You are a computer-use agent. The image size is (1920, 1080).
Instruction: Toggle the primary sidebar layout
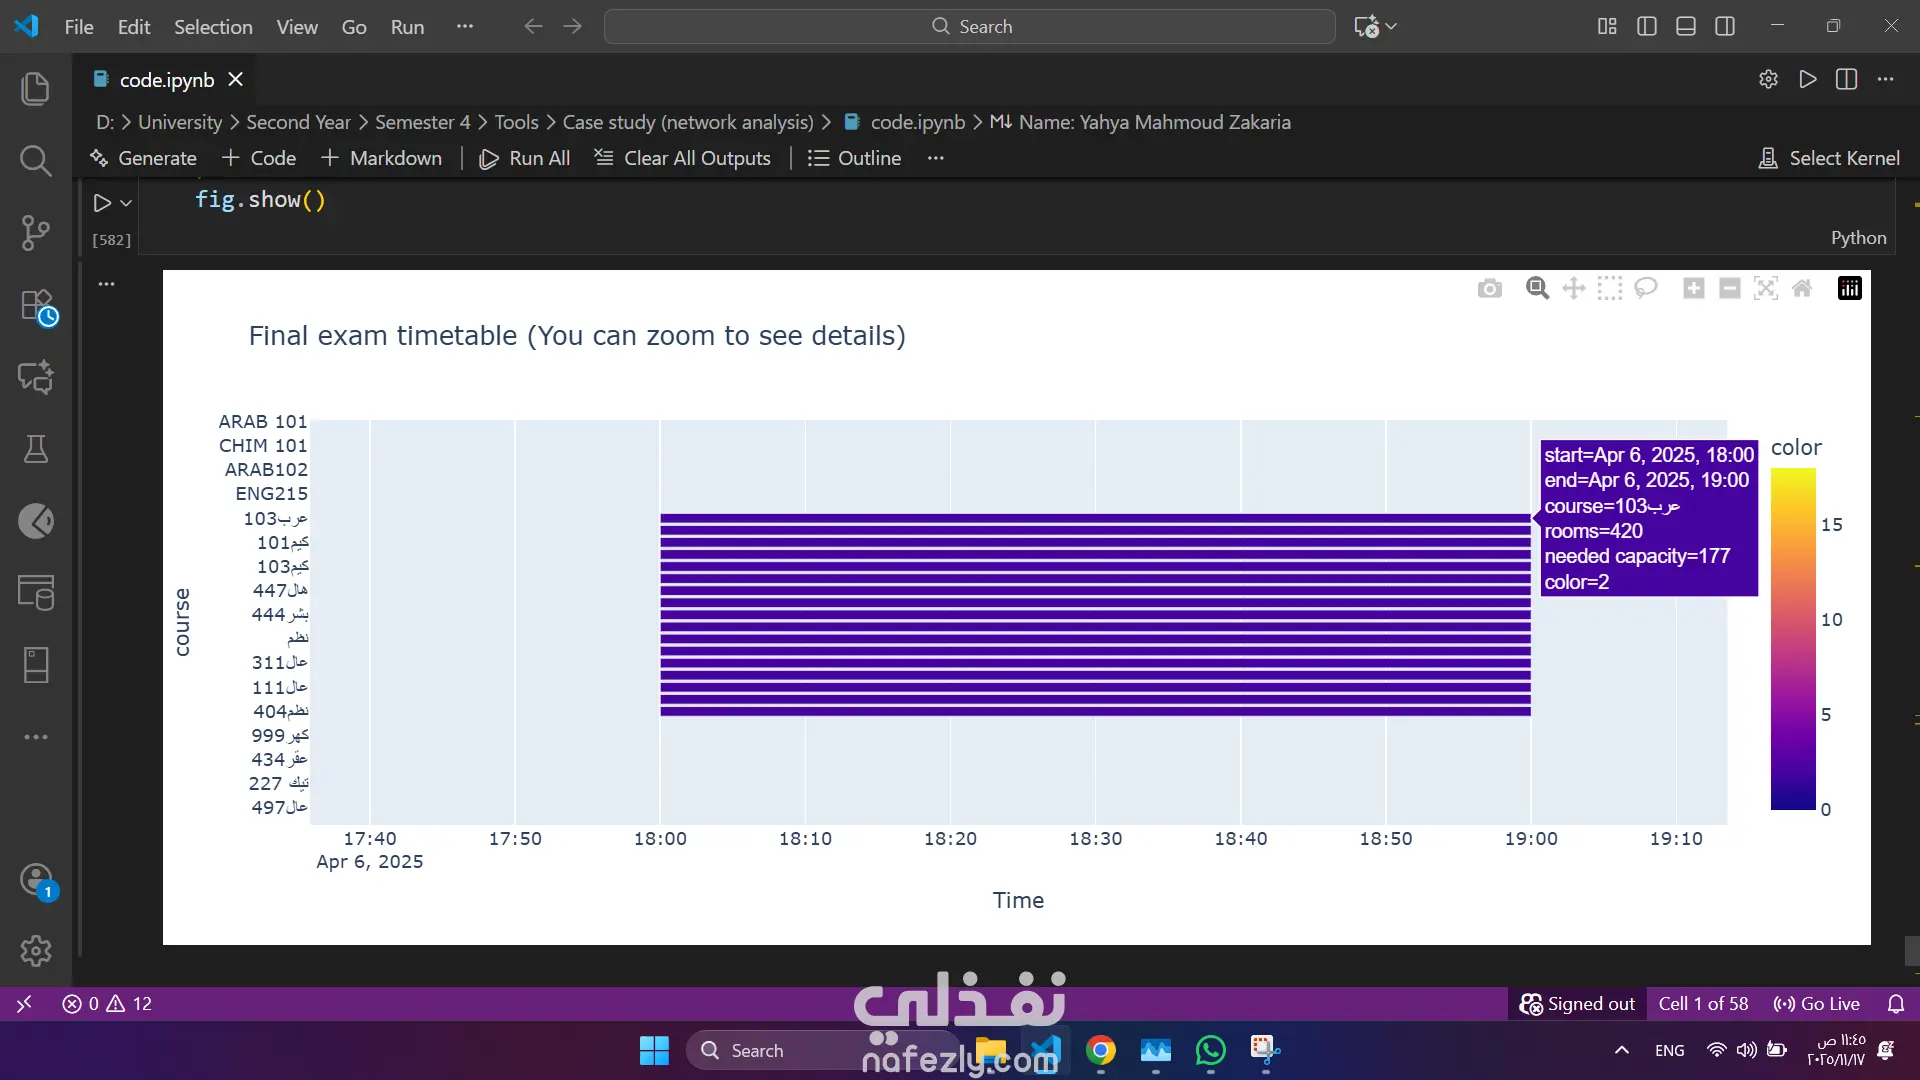coord(1647,27)
